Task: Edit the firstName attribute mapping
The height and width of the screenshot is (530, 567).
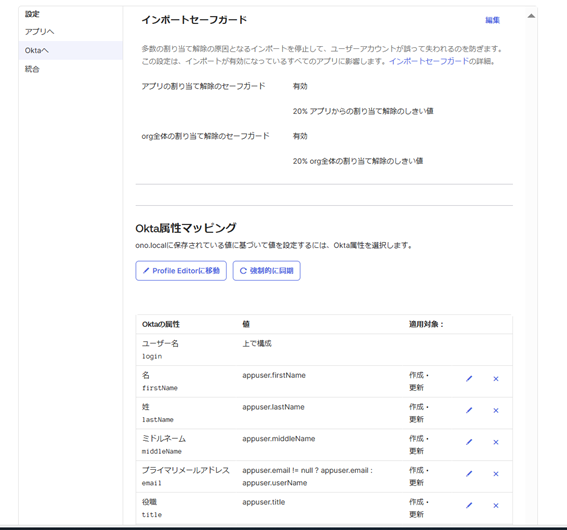Action: click(469, 379)
